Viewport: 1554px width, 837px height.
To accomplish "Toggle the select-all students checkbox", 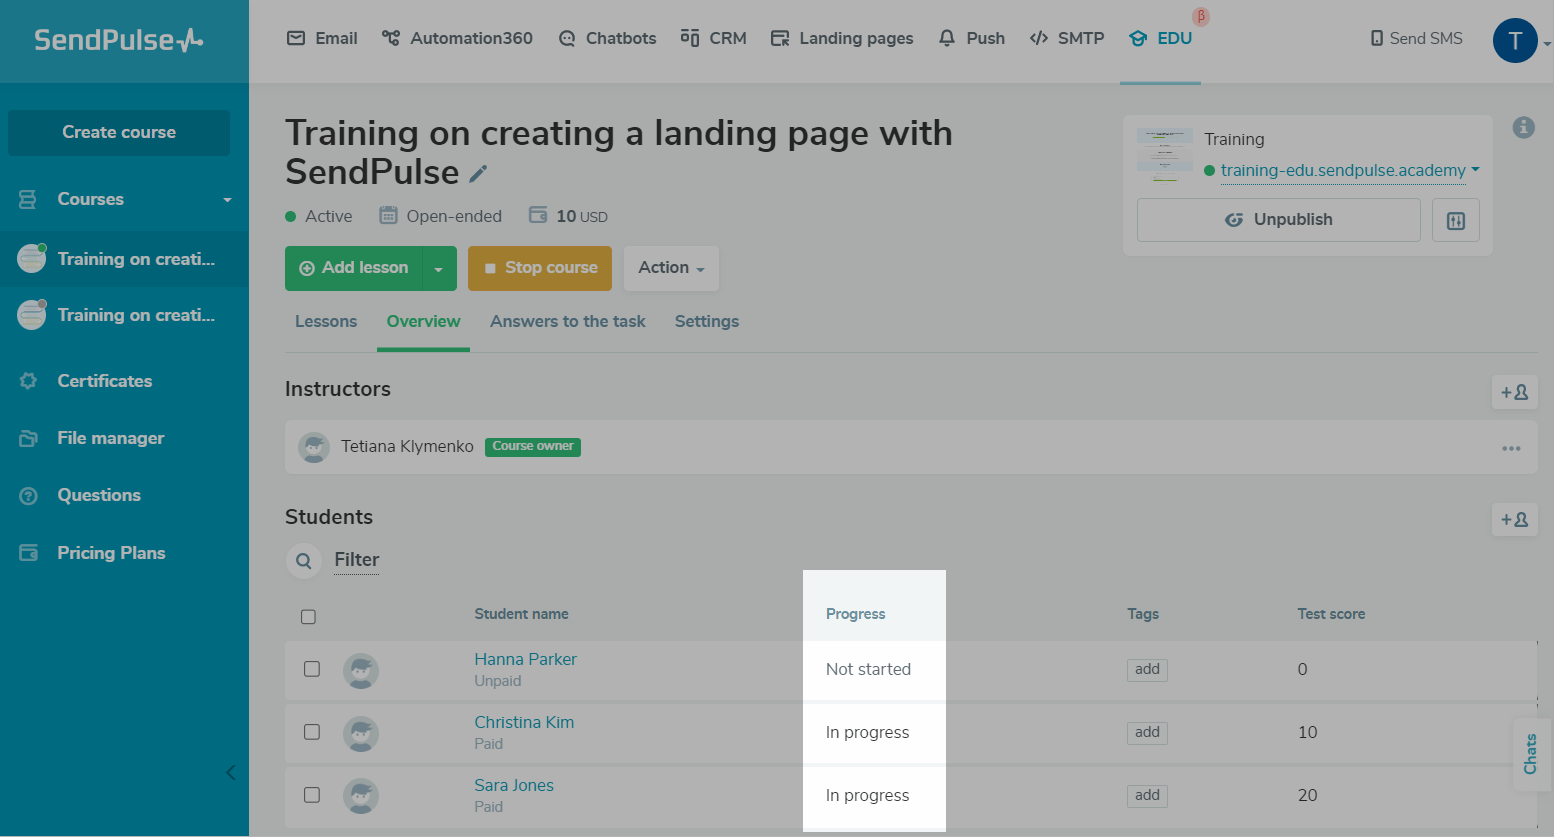I will pyautogui.click(x=308, y=617).
